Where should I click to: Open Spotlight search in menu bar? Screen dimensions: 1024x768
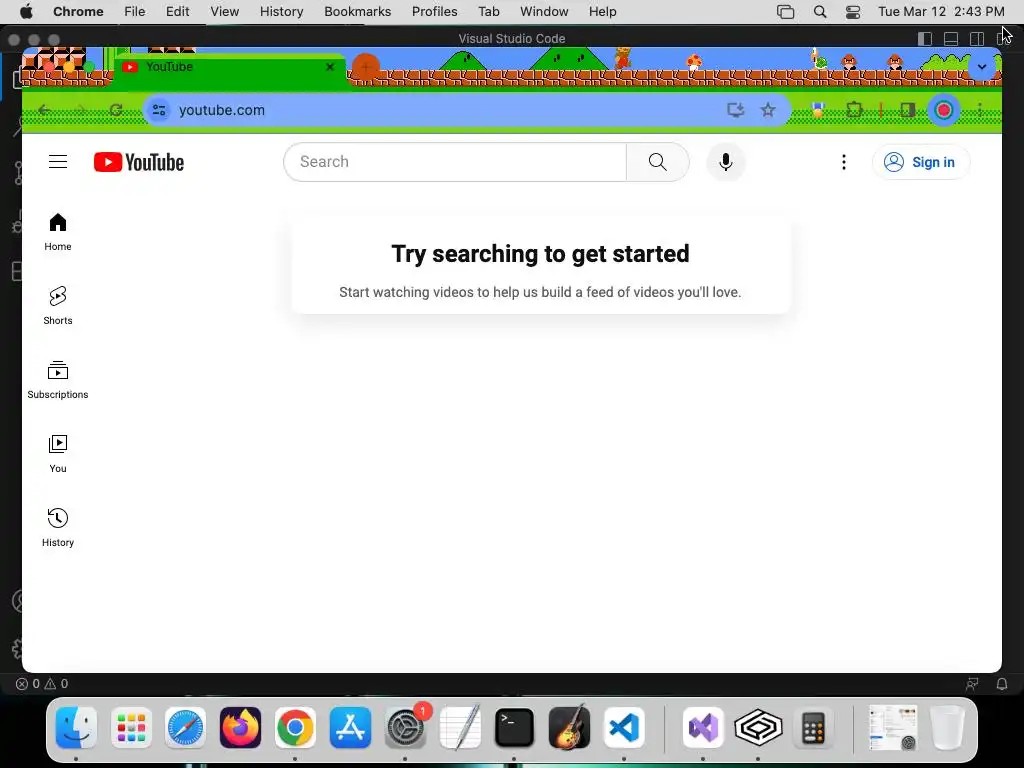coord(820,12)
